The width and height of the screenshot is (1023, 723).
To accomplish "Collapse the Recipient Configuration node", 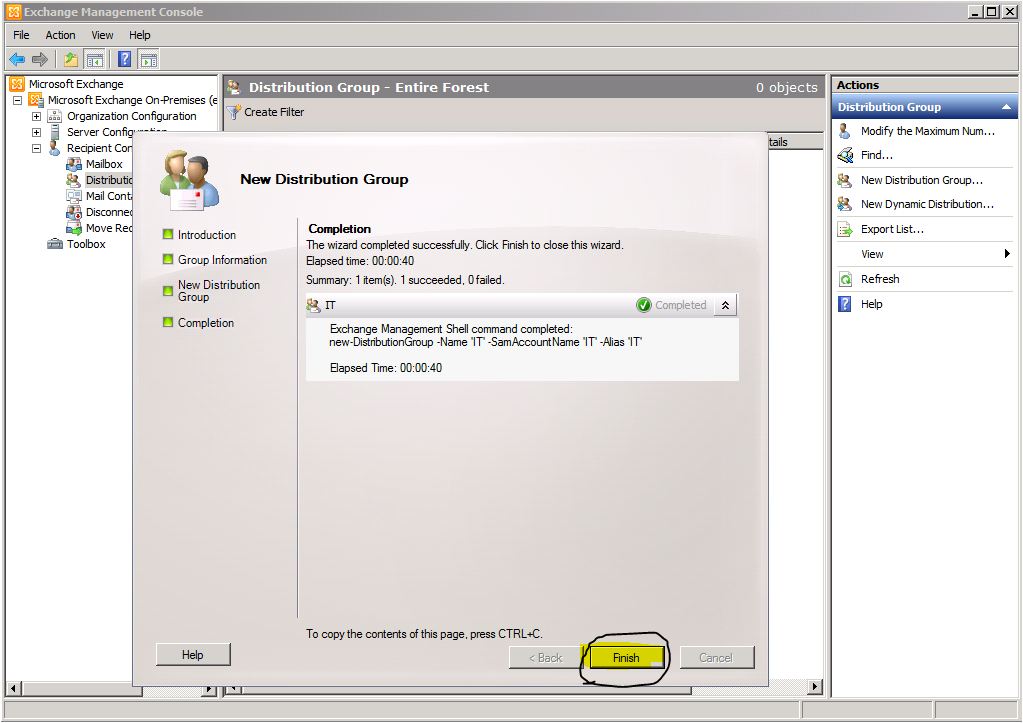I will coord(37,148).
